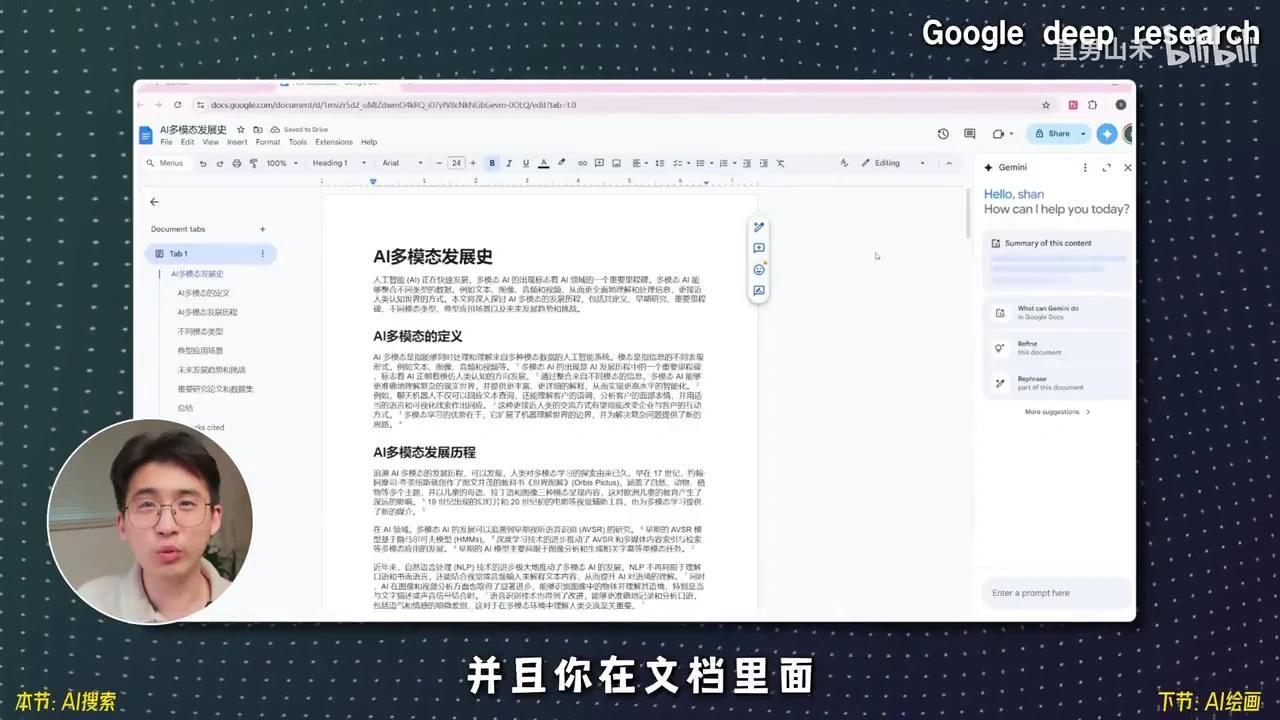Increase the font size with the plus button
Image resolution: width=1280 pixels, height=720 pixels.
tap(473, 163)
